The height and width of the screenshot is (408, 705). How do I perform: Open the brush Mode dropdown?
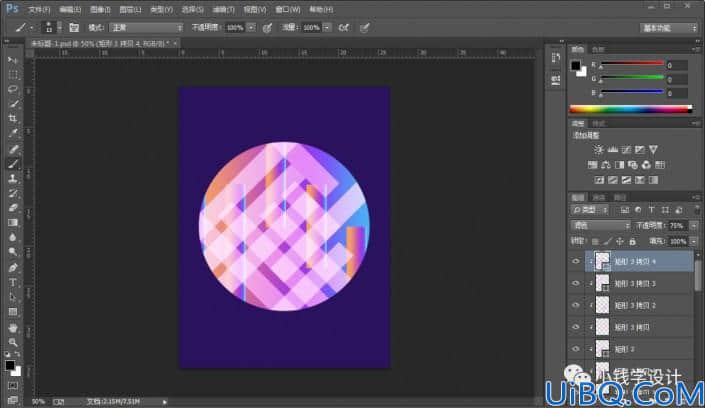click(x=146, y=28)
